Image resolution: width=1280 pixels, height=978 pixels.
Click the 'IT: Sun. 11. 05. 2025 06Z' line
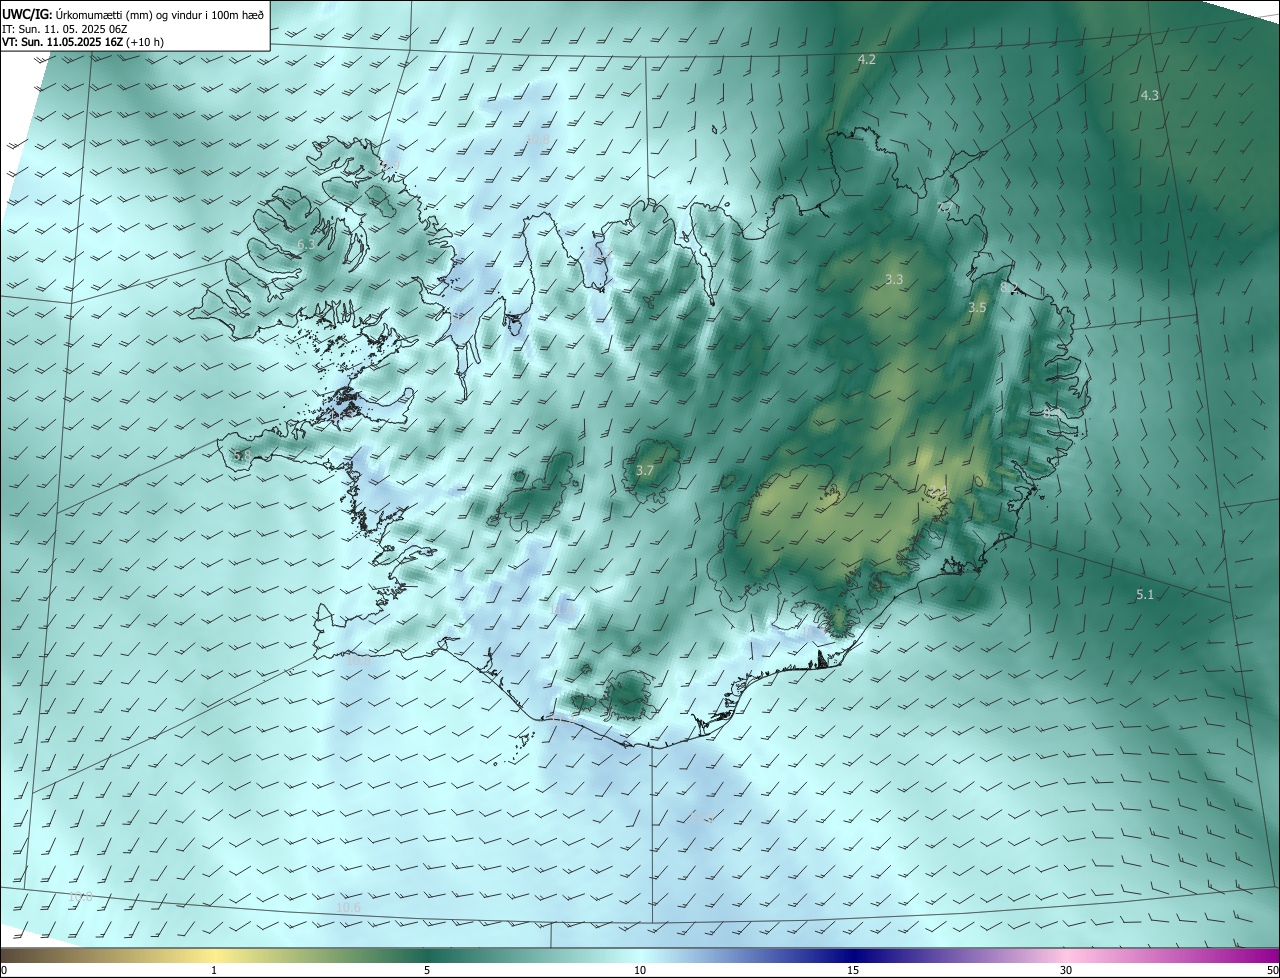[64, 29]
